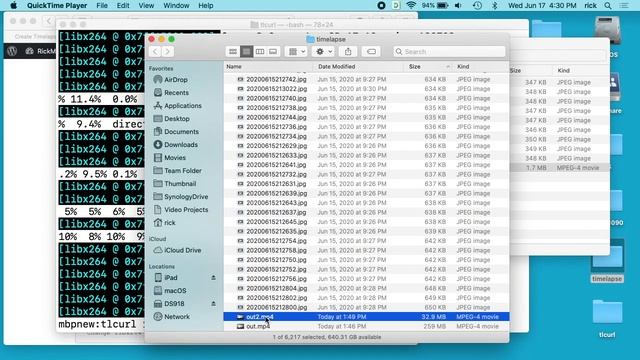Open the Apple menu

point(13,6)
